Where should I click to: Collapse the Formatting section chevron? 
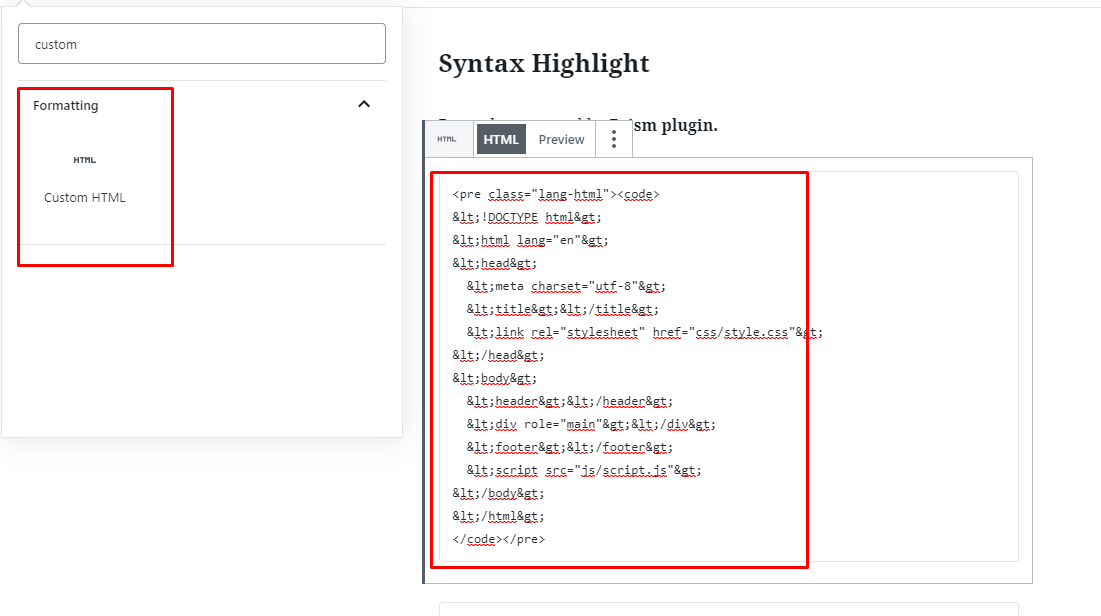pos(364,104)
